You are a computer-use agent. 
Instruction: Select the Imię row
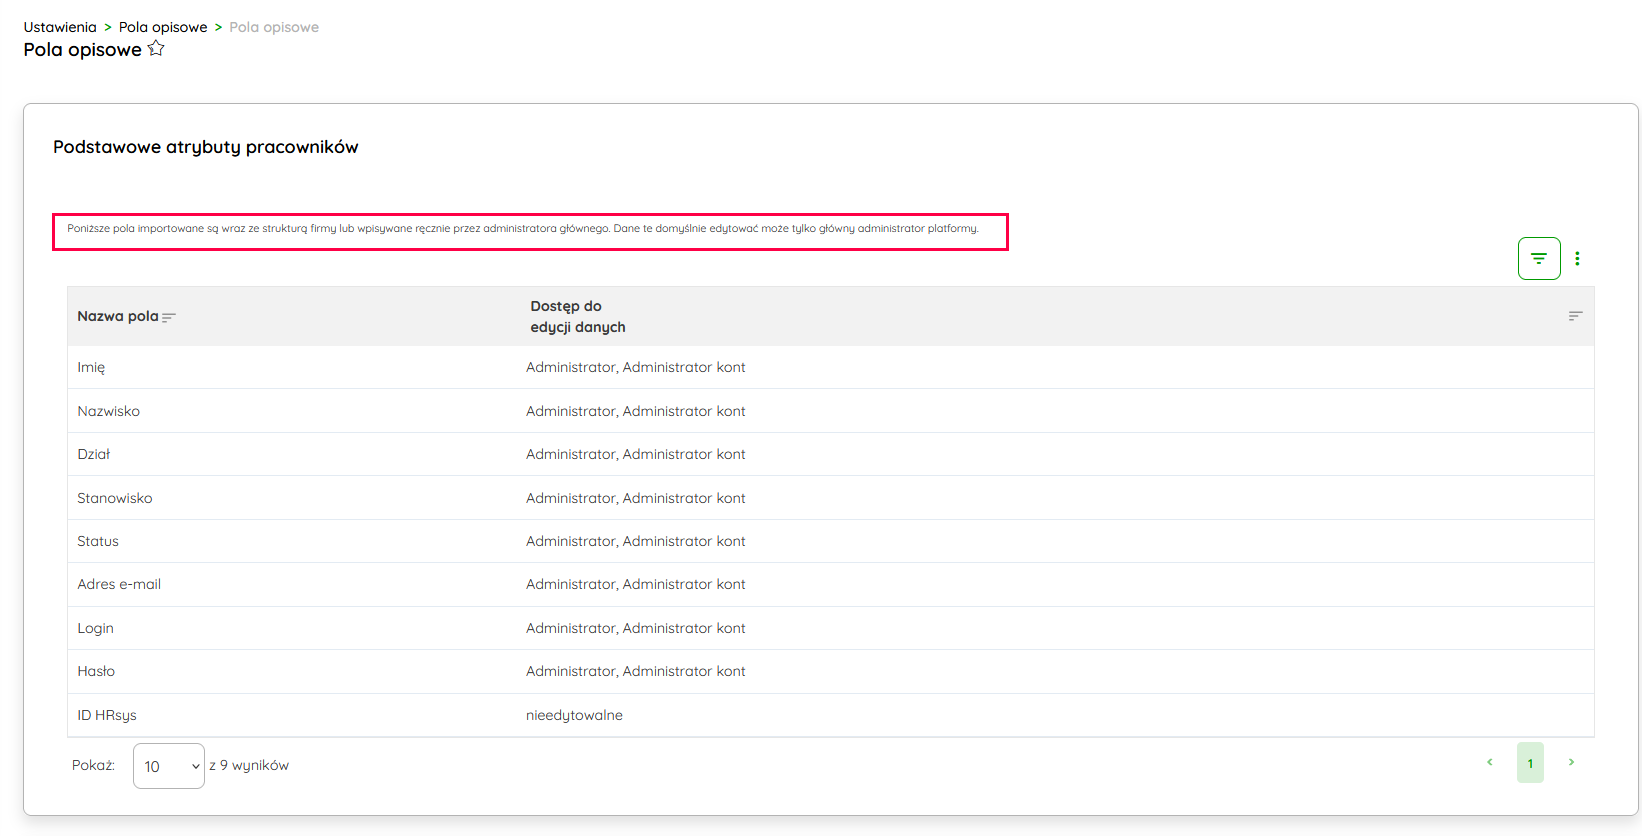pos(91,367)
